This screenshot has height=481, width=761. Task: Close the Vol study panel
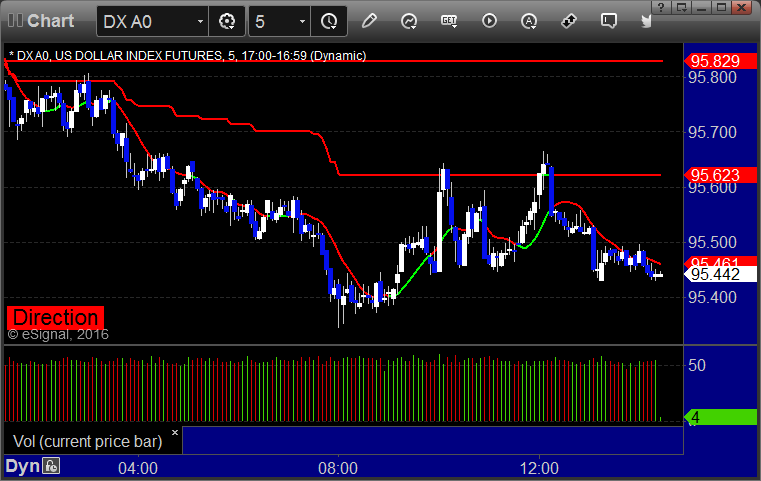175,432
